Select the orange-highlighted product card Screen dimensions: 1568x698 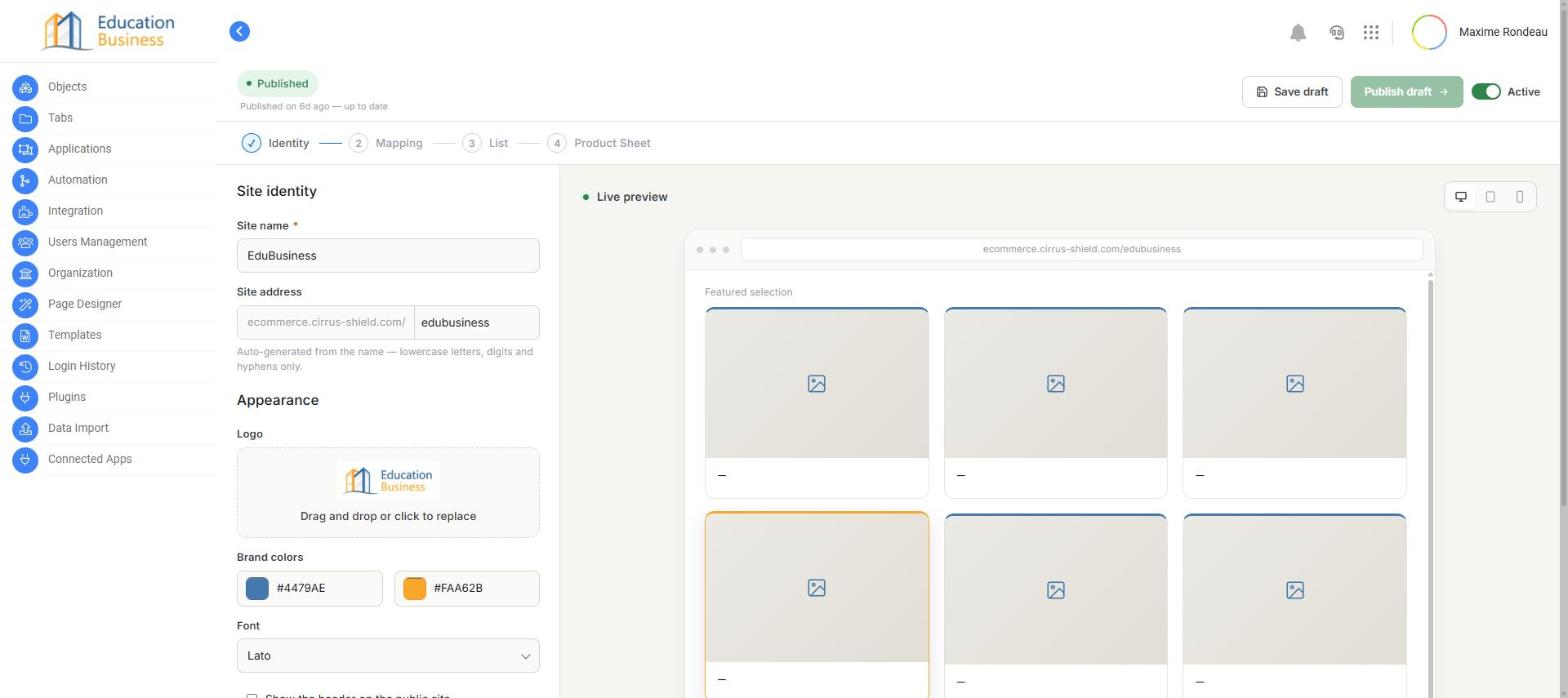click(x=817, y=605)
